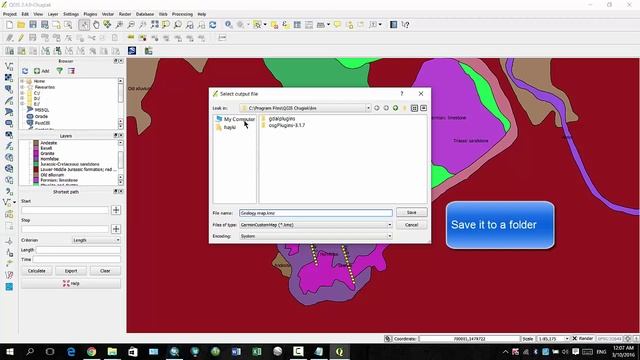Open the Raster menu
Image resolution: width=640 pixels, height=360 pixels.
125,14
